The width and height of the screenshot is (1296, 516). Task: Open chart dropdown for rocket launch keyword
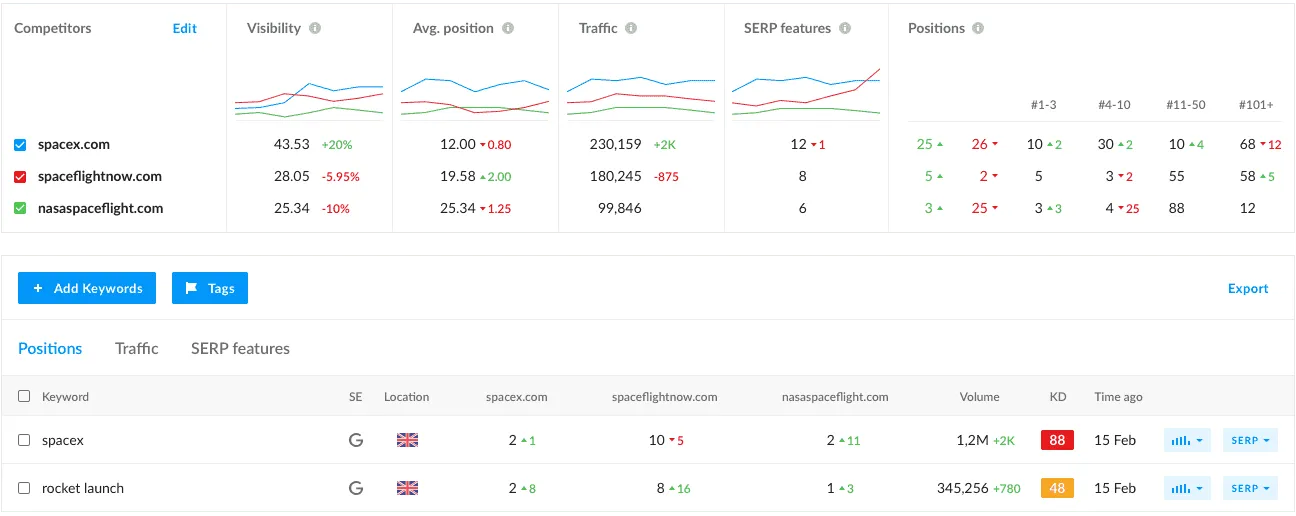pyautogui.click(x=1187, y=488)
